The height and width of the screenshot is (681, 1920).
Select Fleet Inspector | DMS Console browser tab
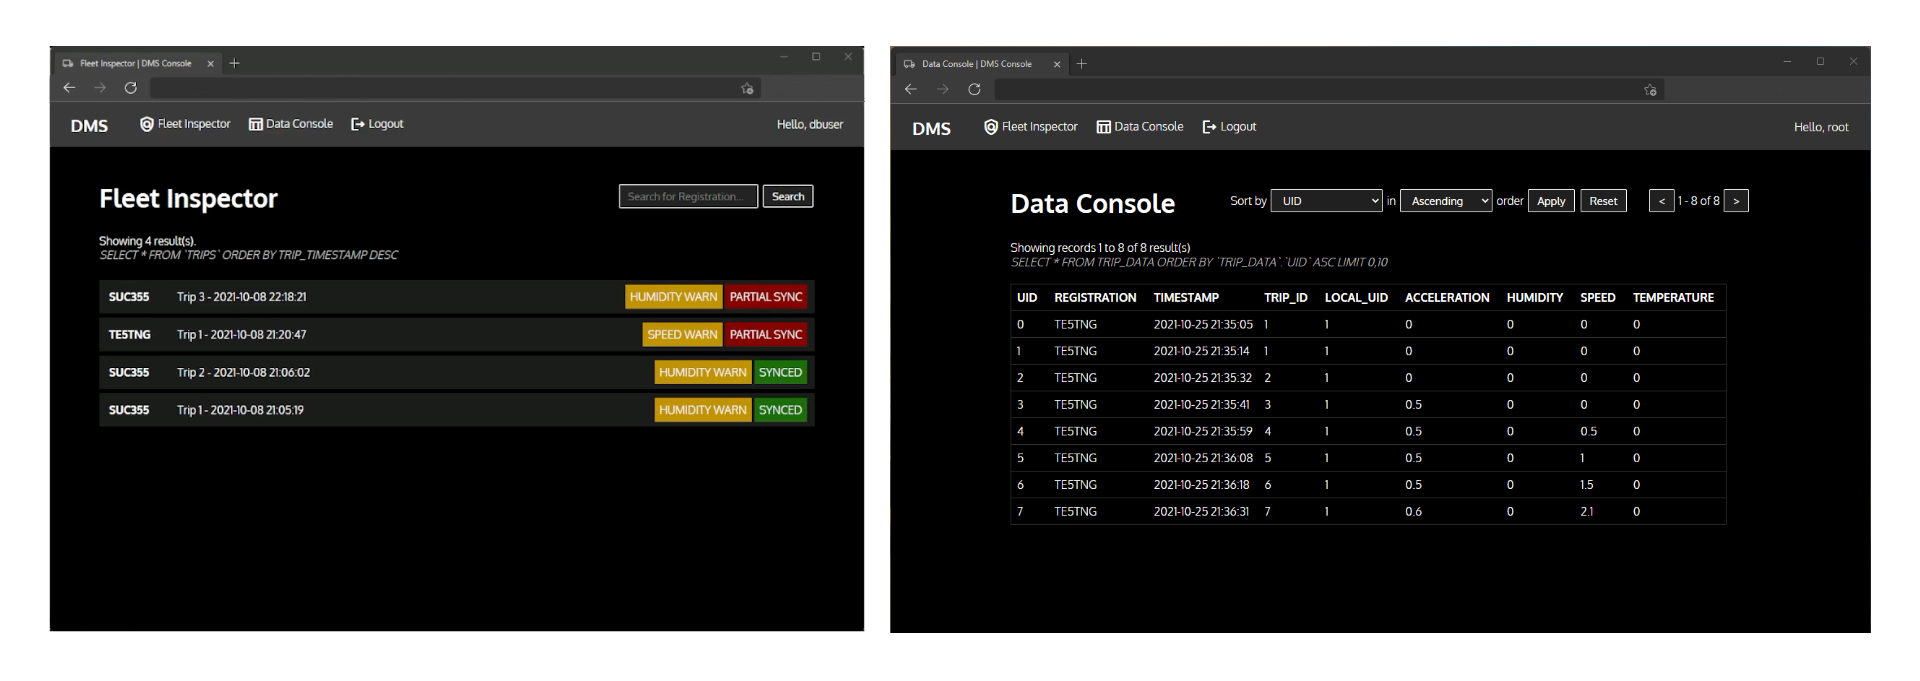click(136, 63)
